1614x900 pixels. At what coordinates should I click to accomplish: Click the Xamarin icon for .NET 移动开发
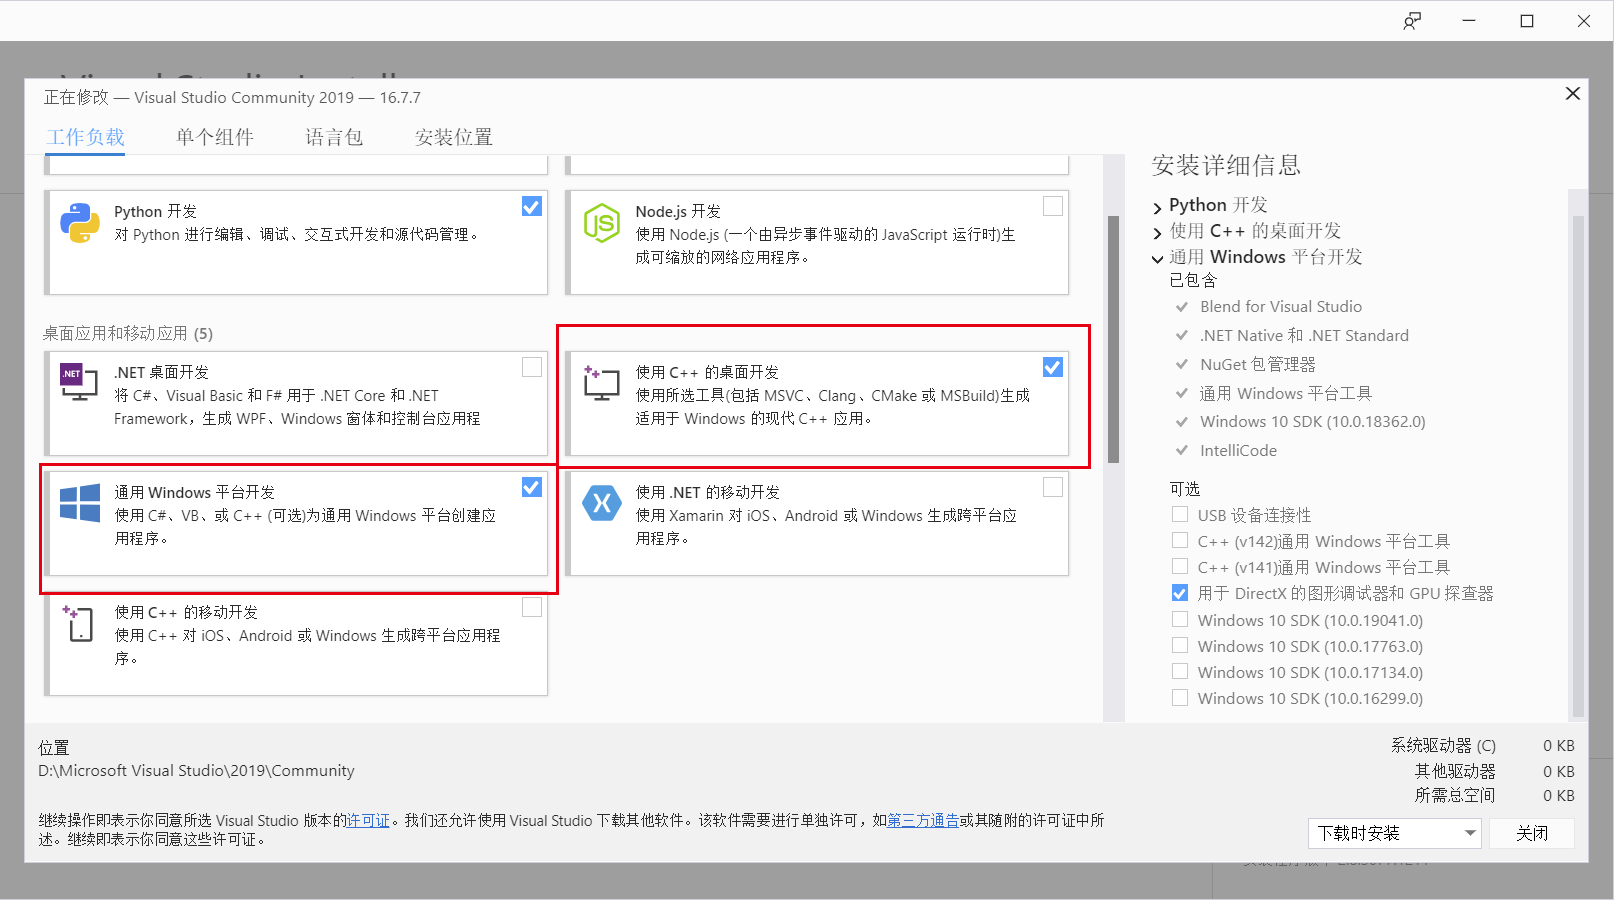602,503
